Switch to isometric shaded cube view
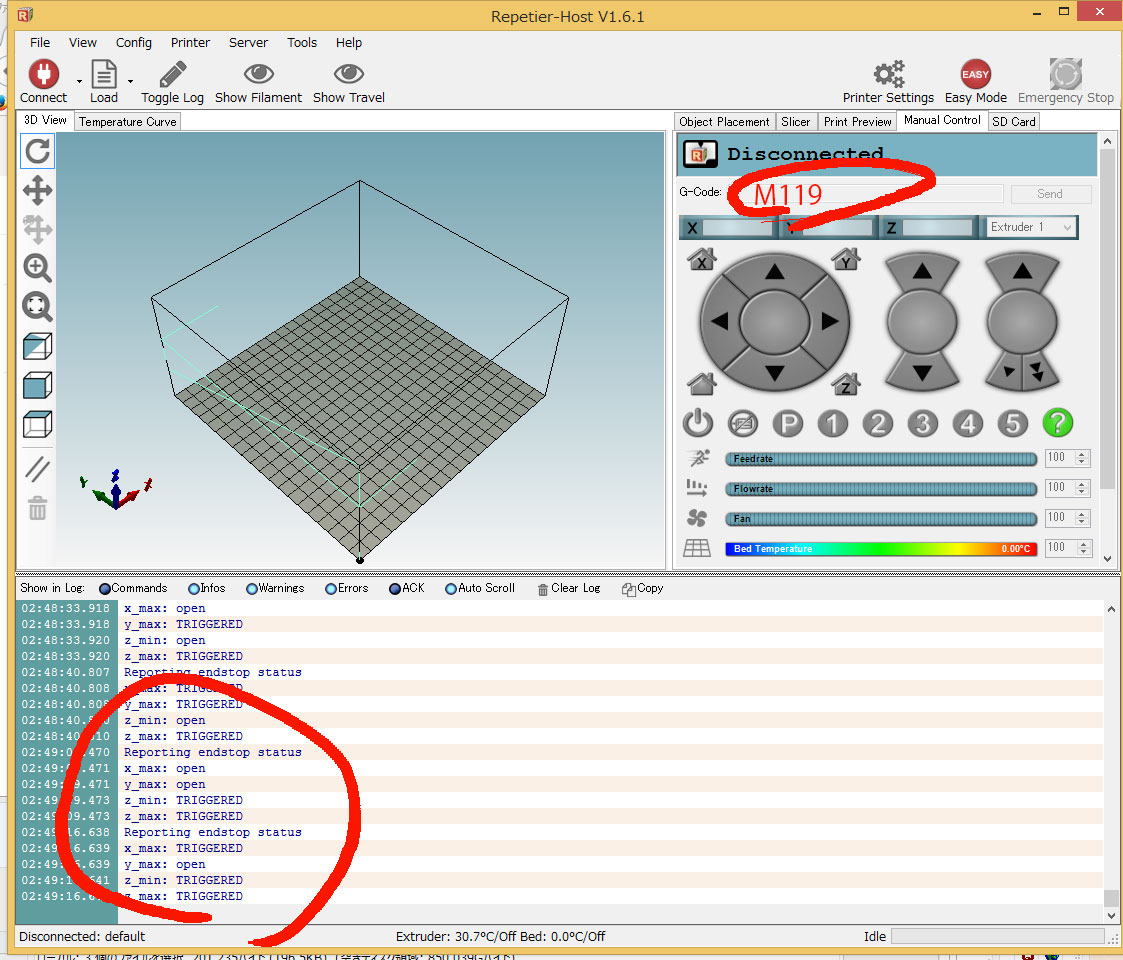Image resolution: width=1123 pixels, height=960 pixels. [37, 346]
